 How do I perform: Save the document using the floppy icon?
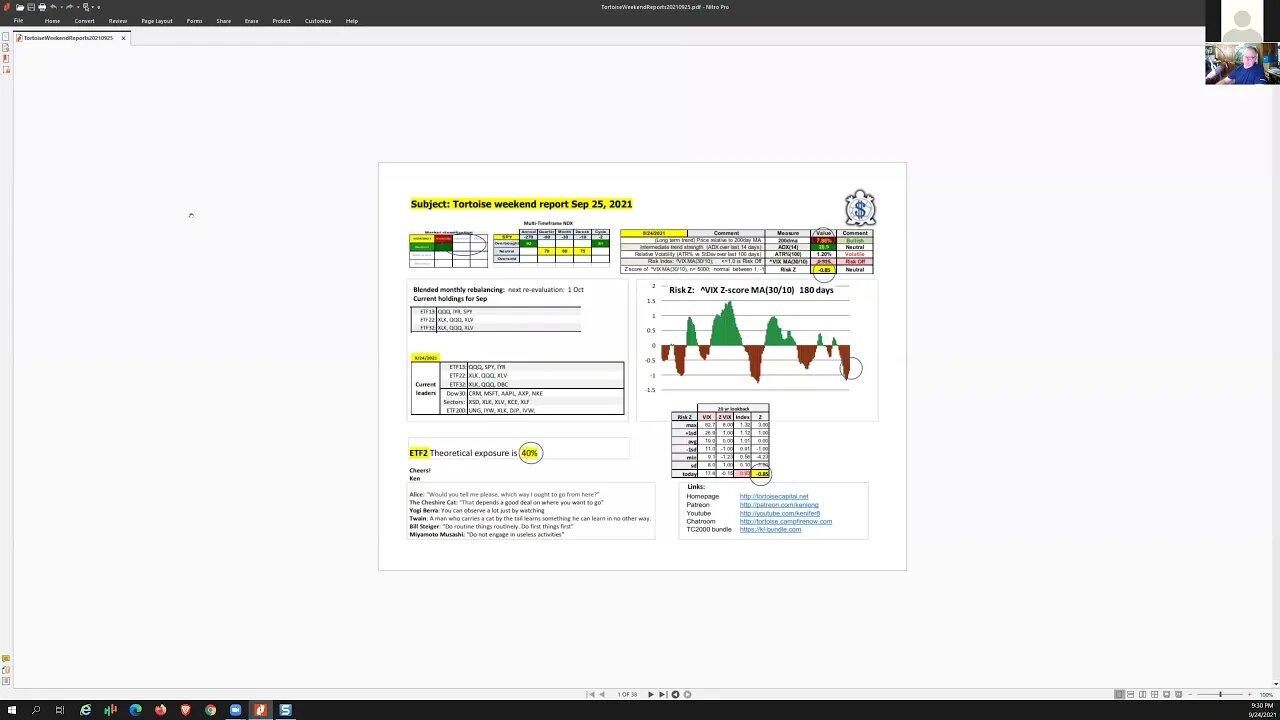pos(31,7)
